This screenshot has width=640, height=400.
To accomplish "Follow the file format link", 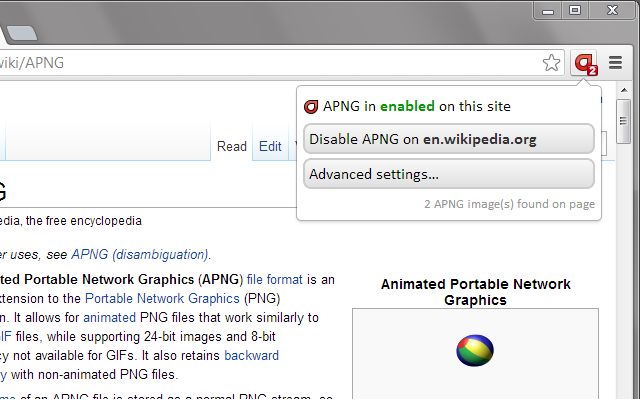I will pos(275,280).
